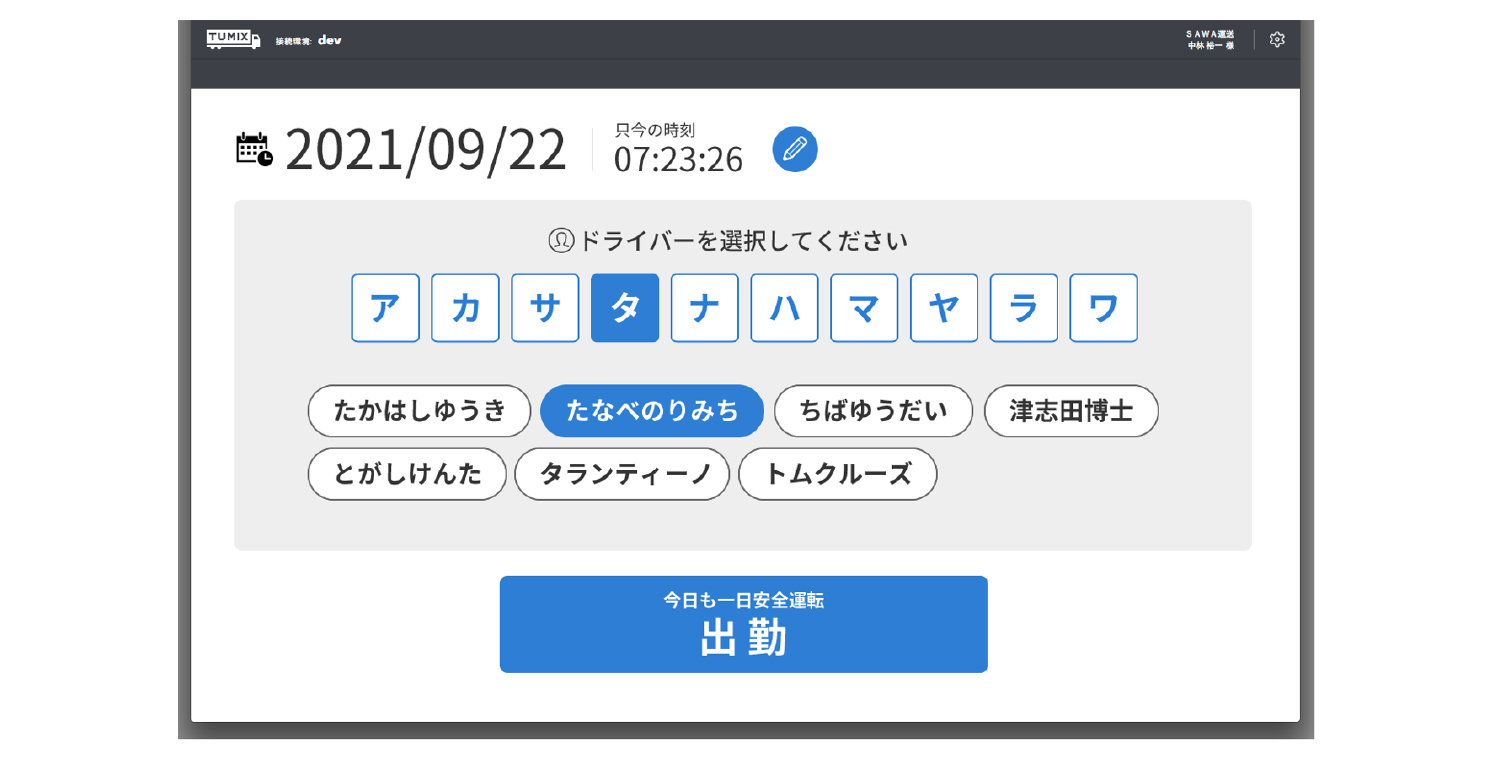Select the カ kana filter
Image resolution: width=1500 pixels, height=762 pixels.
coord(465,308)
